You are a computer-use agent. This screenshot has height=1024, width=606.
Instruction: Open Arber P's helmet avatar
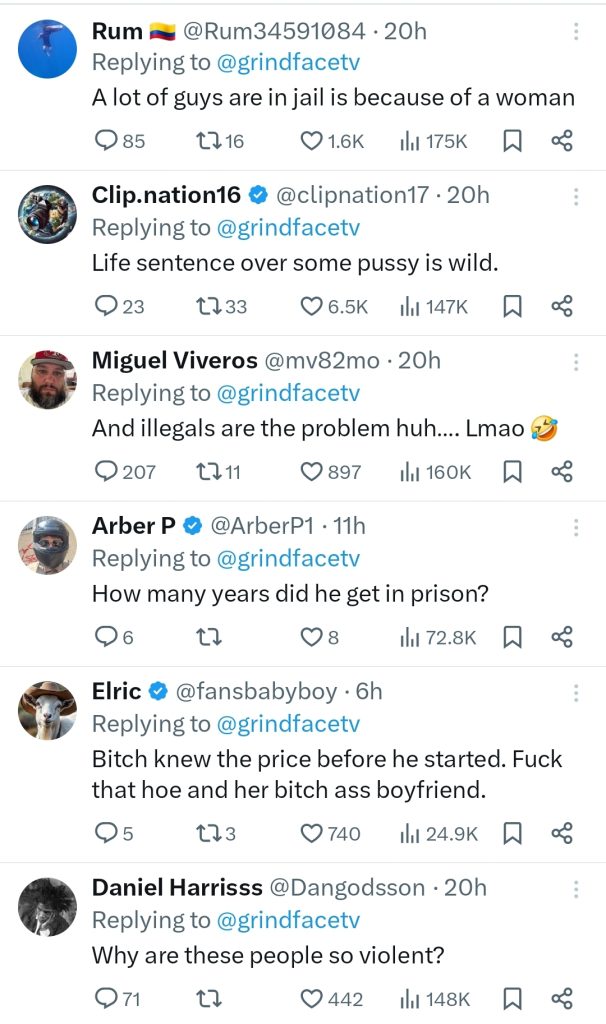coord(48,545)
